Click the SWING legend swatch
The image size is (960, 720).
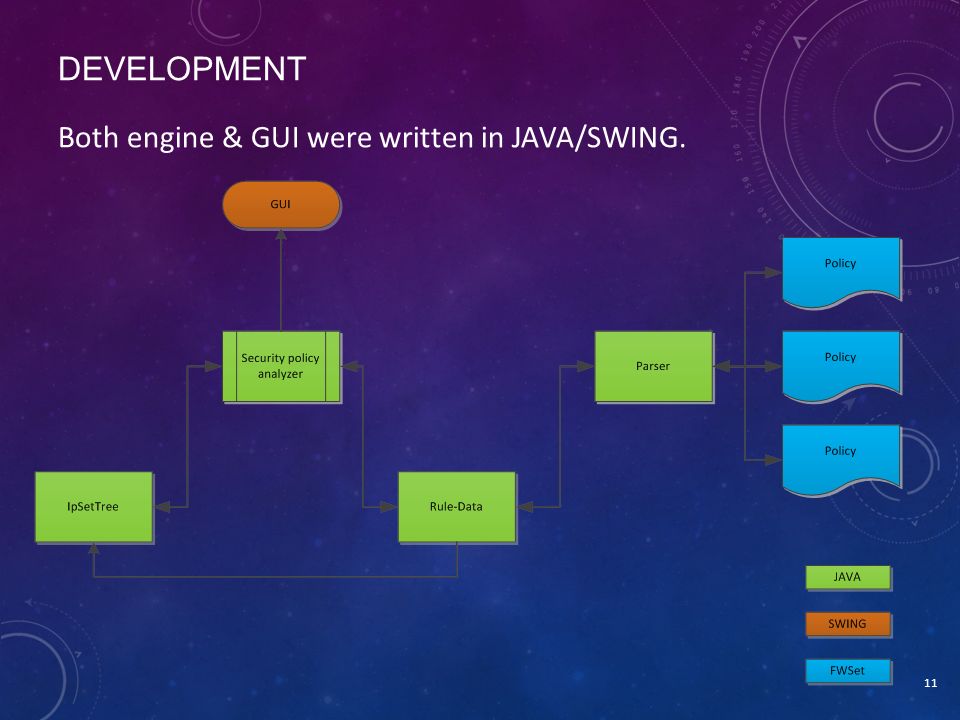[847, 624]
